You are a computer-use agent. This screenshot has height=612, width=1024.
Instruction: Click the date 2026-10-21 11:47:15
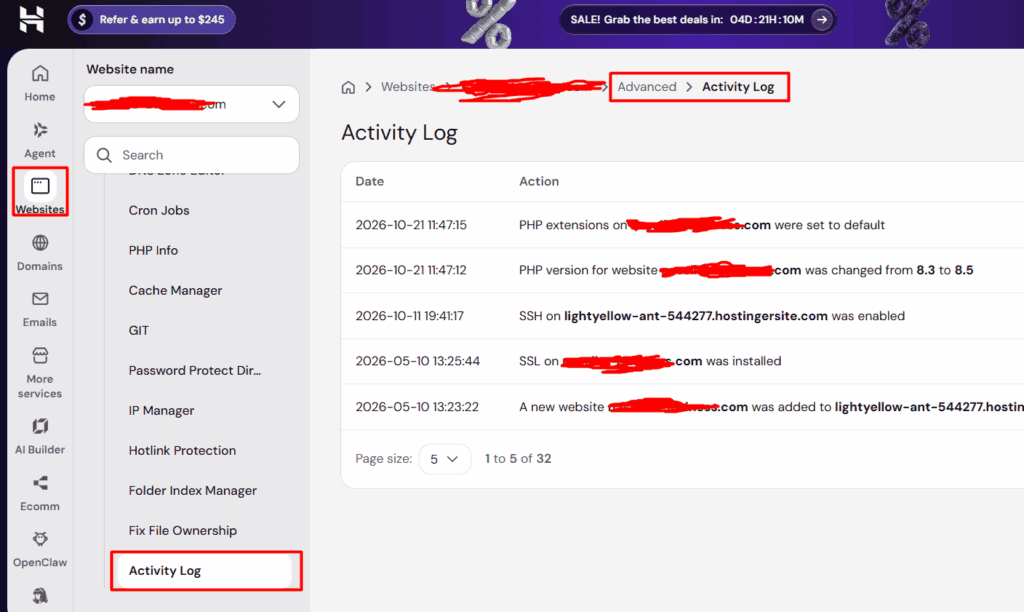pos(411,225)
